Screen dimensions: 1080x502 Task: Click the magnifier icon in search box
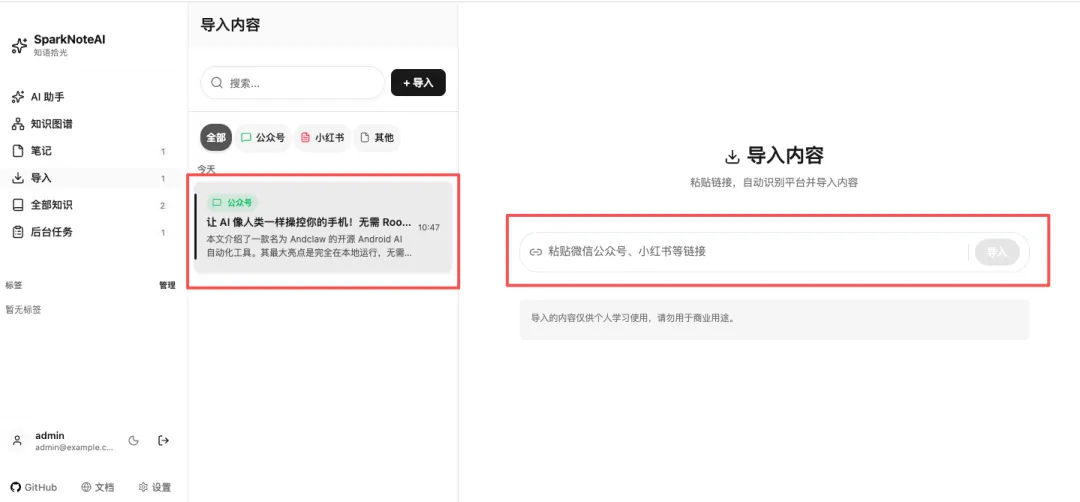(216, 83)
